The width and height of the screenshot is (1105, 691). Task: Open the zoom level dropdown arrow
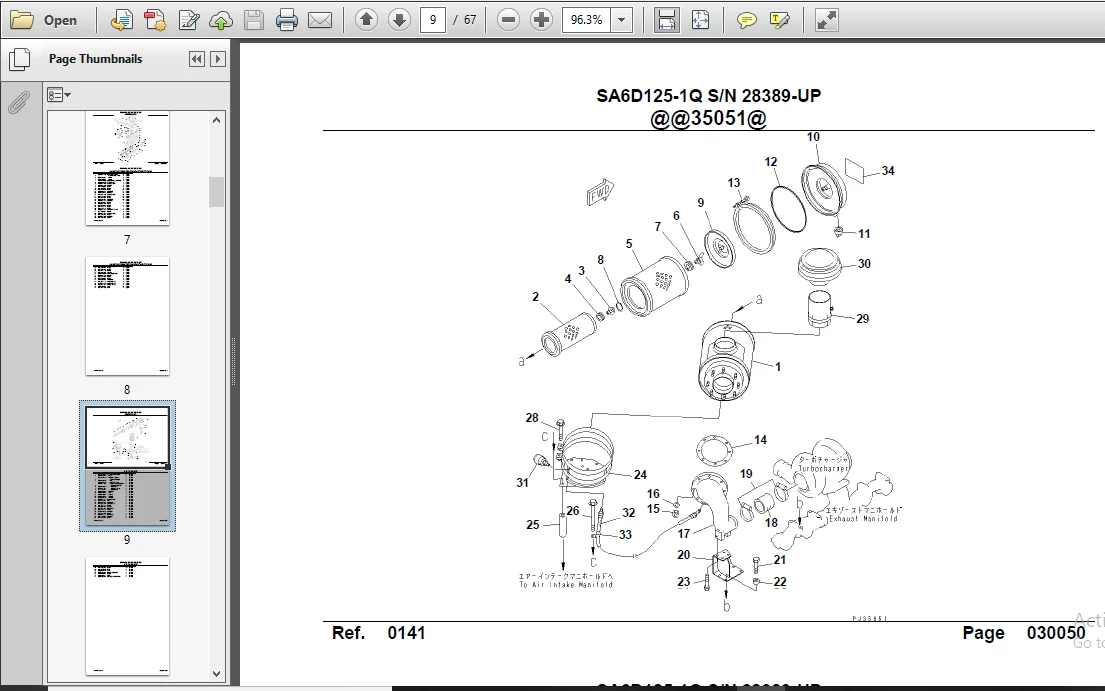click(x=622, y=20)
